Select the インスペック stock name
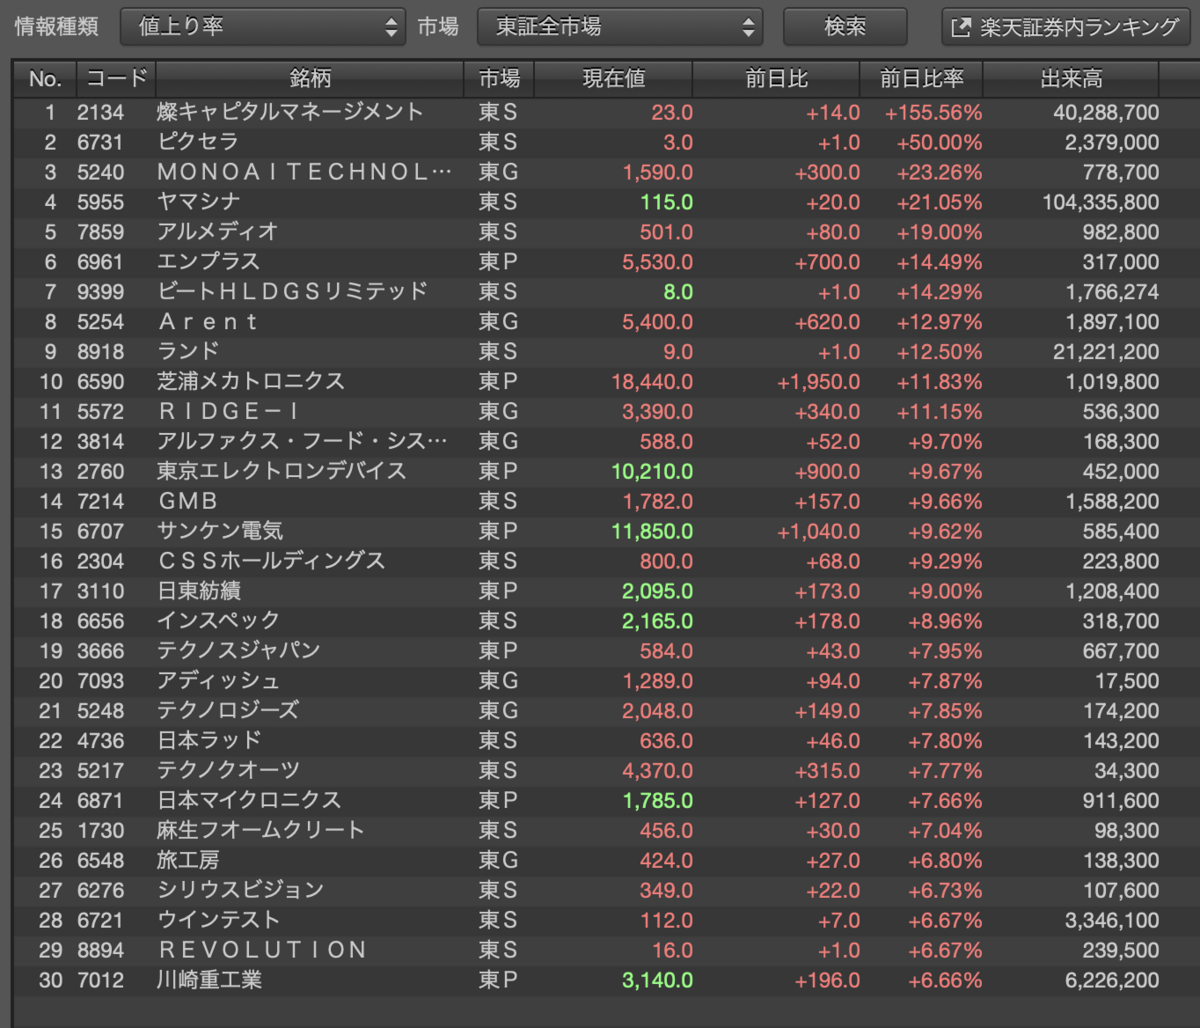1200x1028 pixels. [218, 621]
